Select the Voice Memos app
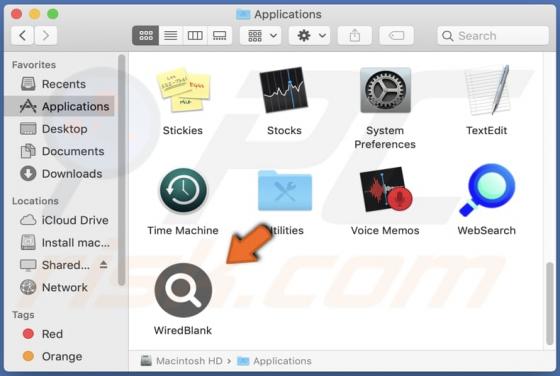 click(x=386, y=190)
